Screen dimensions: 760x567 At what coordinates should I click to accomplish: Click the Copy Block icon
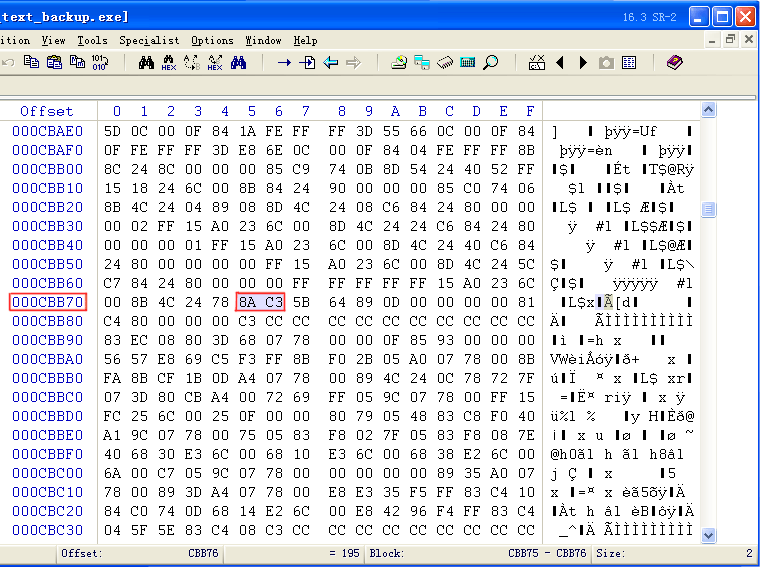(32, 62)
